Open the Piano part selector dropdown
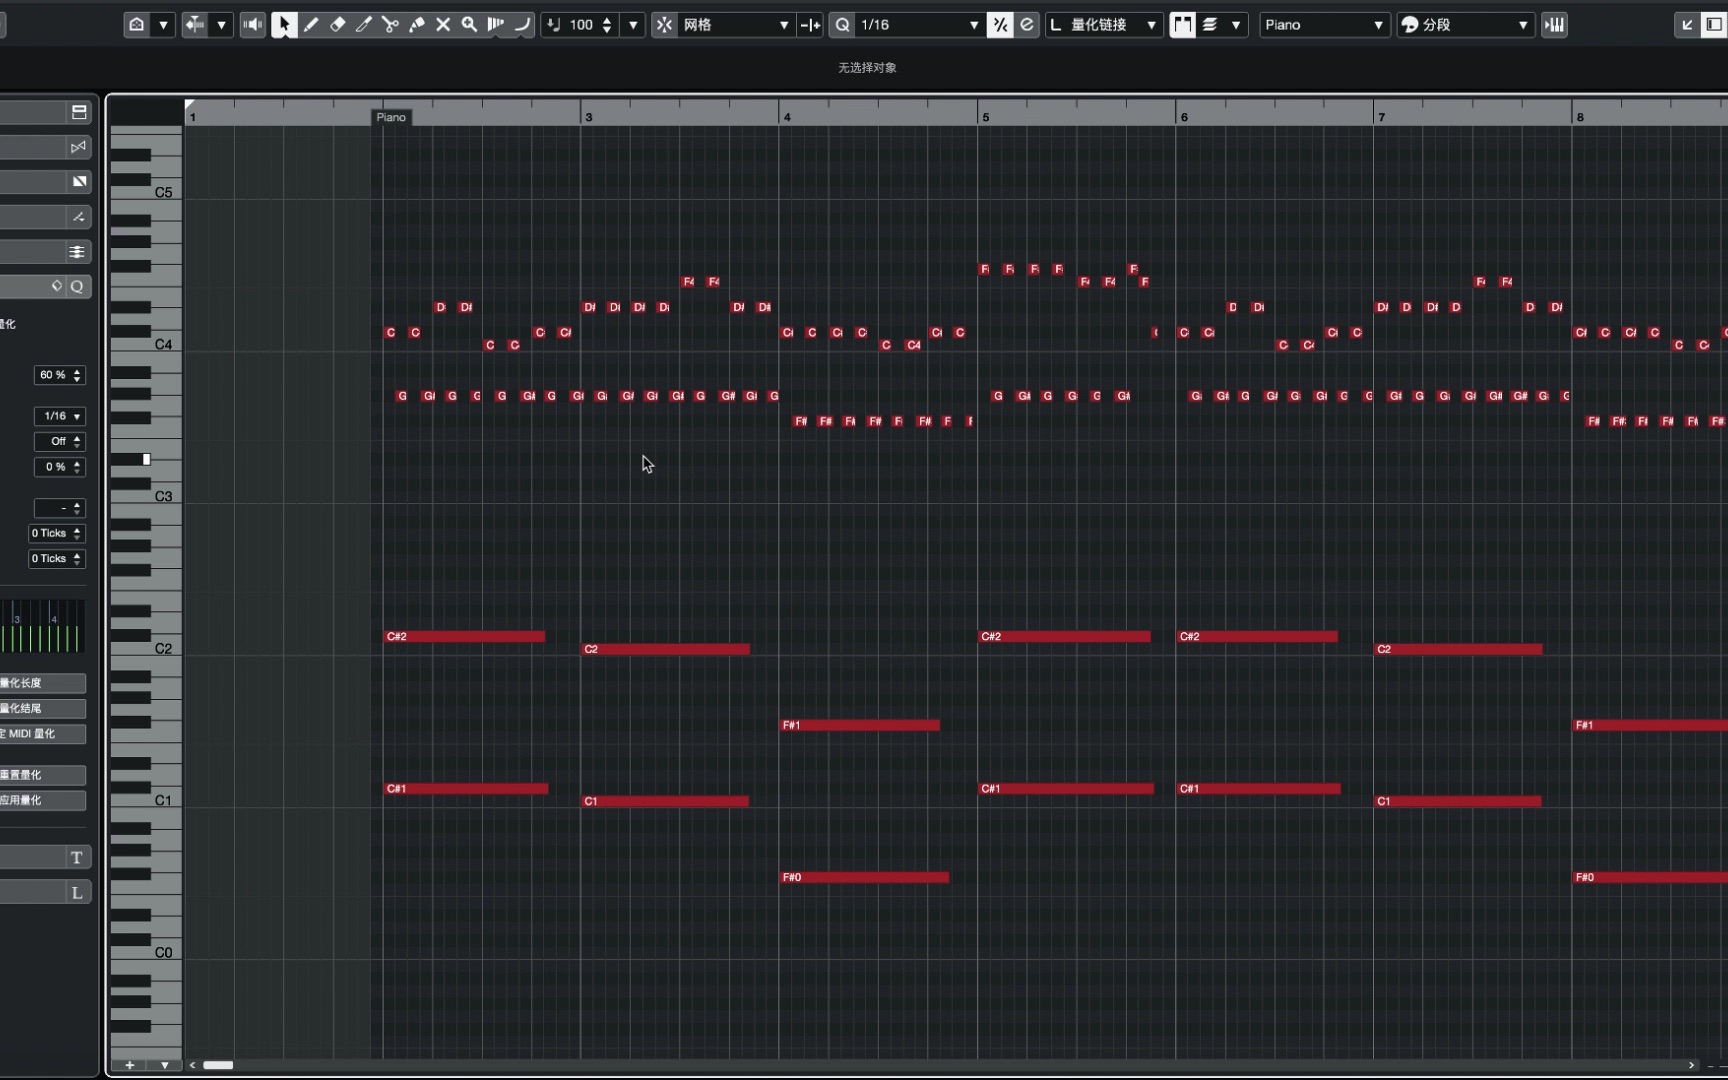This screenshot has width=1728, height=1080. click(1324, 25)
